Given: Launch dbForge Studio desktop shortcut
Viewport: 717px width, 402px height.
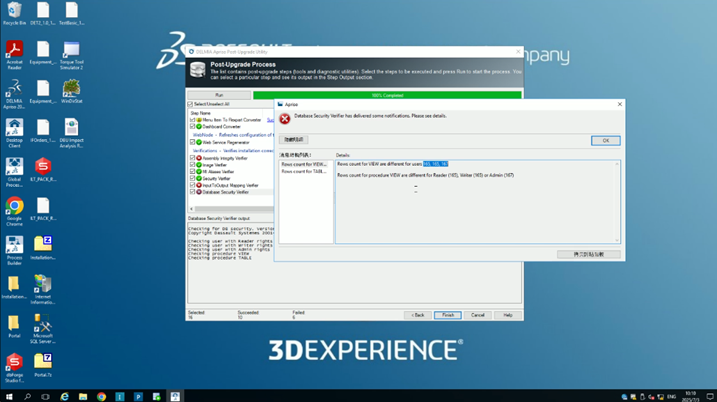Looking at the screenshot, I should pos(14,367).
